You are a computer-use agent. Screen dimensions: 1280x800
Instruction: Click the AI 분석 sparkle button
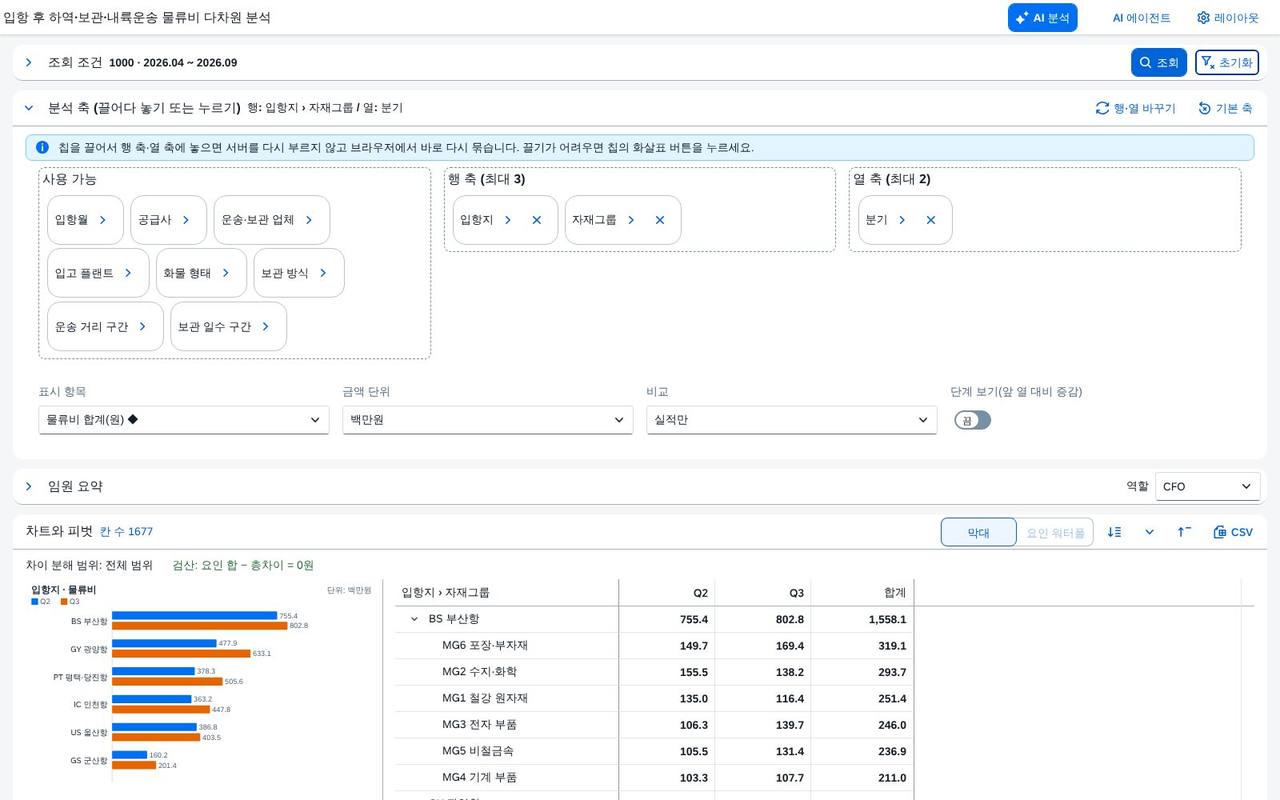tap(1042, 18)
